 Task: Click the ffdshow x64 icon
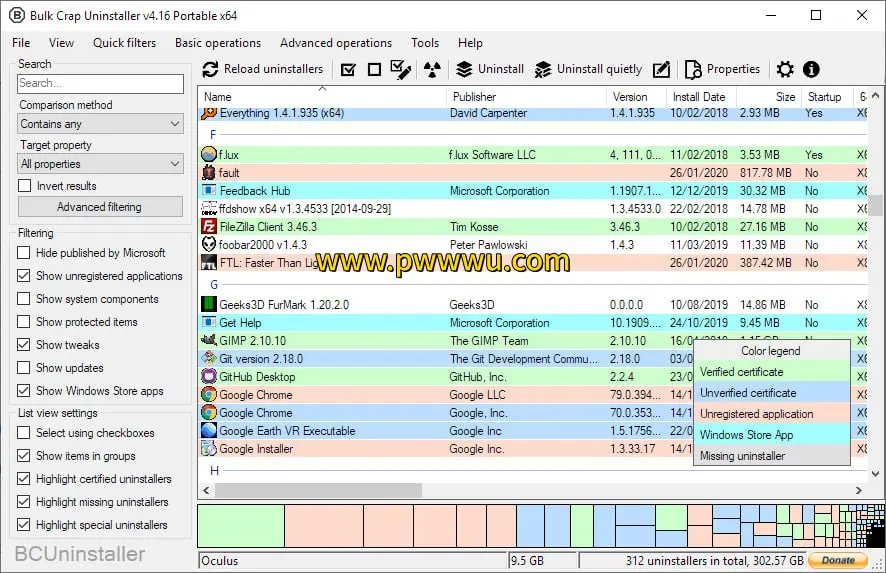click(x=209, y=209)
